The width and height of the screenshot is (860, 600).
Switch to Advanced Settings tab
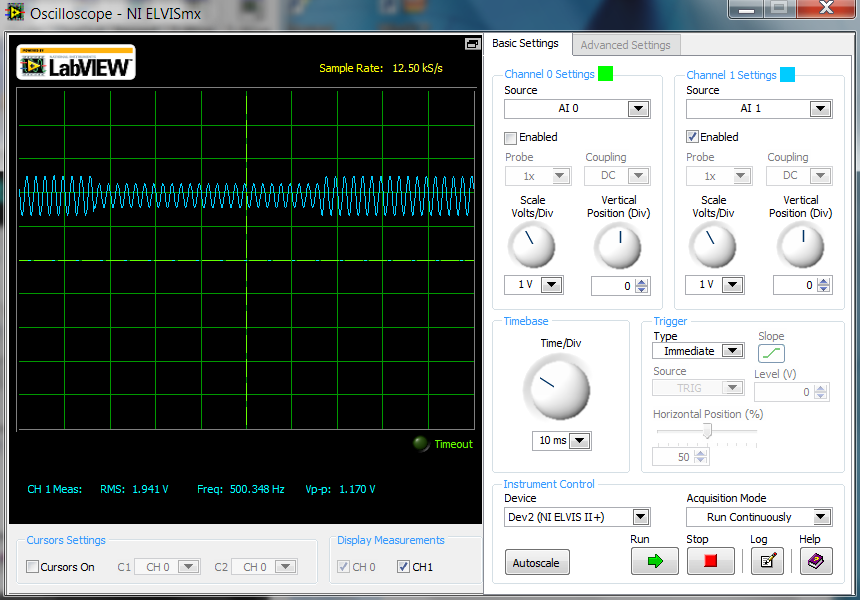coord(625,45)
